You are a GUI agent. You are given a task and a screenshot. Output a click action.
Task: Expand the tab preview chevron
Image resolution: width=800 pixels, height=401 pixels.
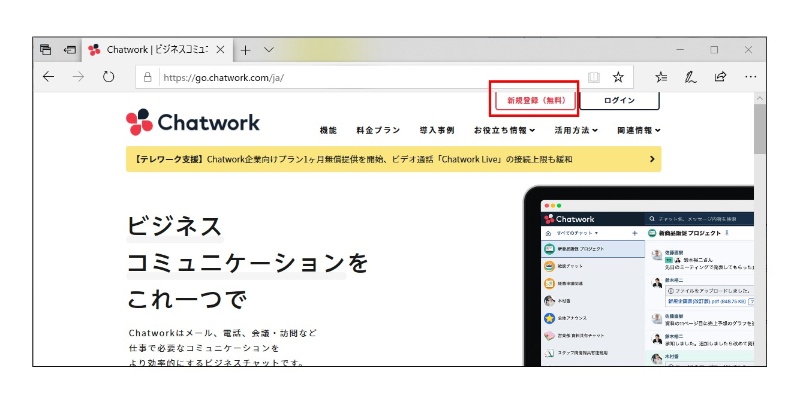269,49
